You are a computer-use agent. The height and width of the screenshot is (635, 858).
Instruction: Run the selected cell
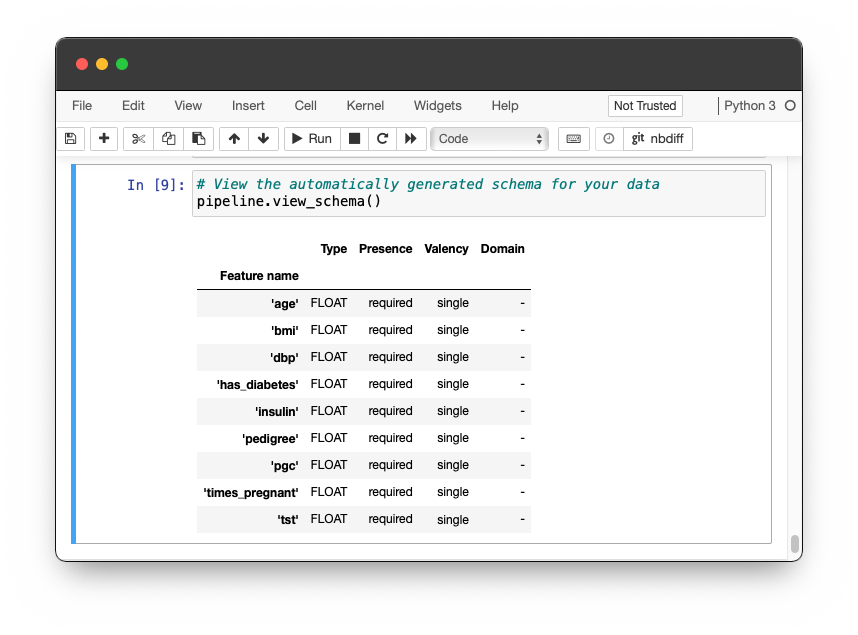coord(312,138)
